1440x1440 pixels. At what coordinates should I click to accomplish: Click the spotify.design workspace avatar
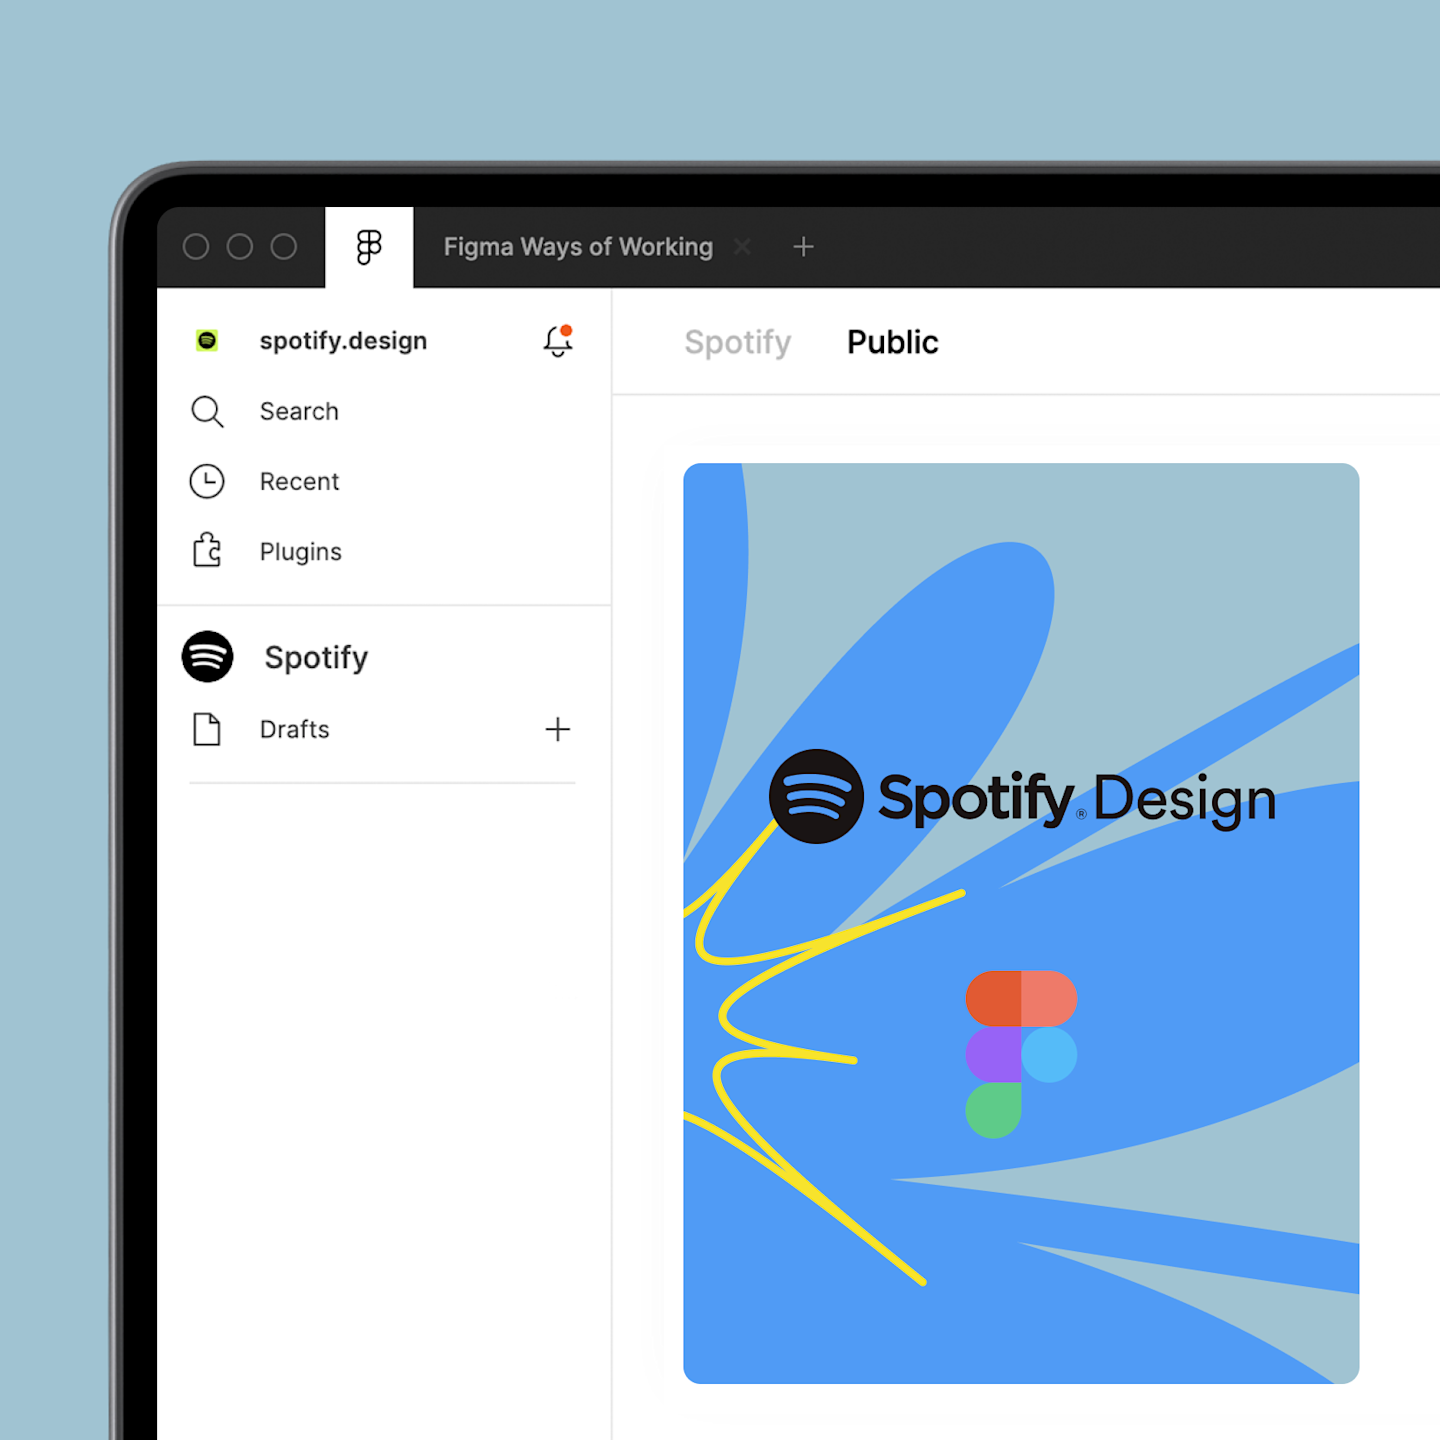207,340
